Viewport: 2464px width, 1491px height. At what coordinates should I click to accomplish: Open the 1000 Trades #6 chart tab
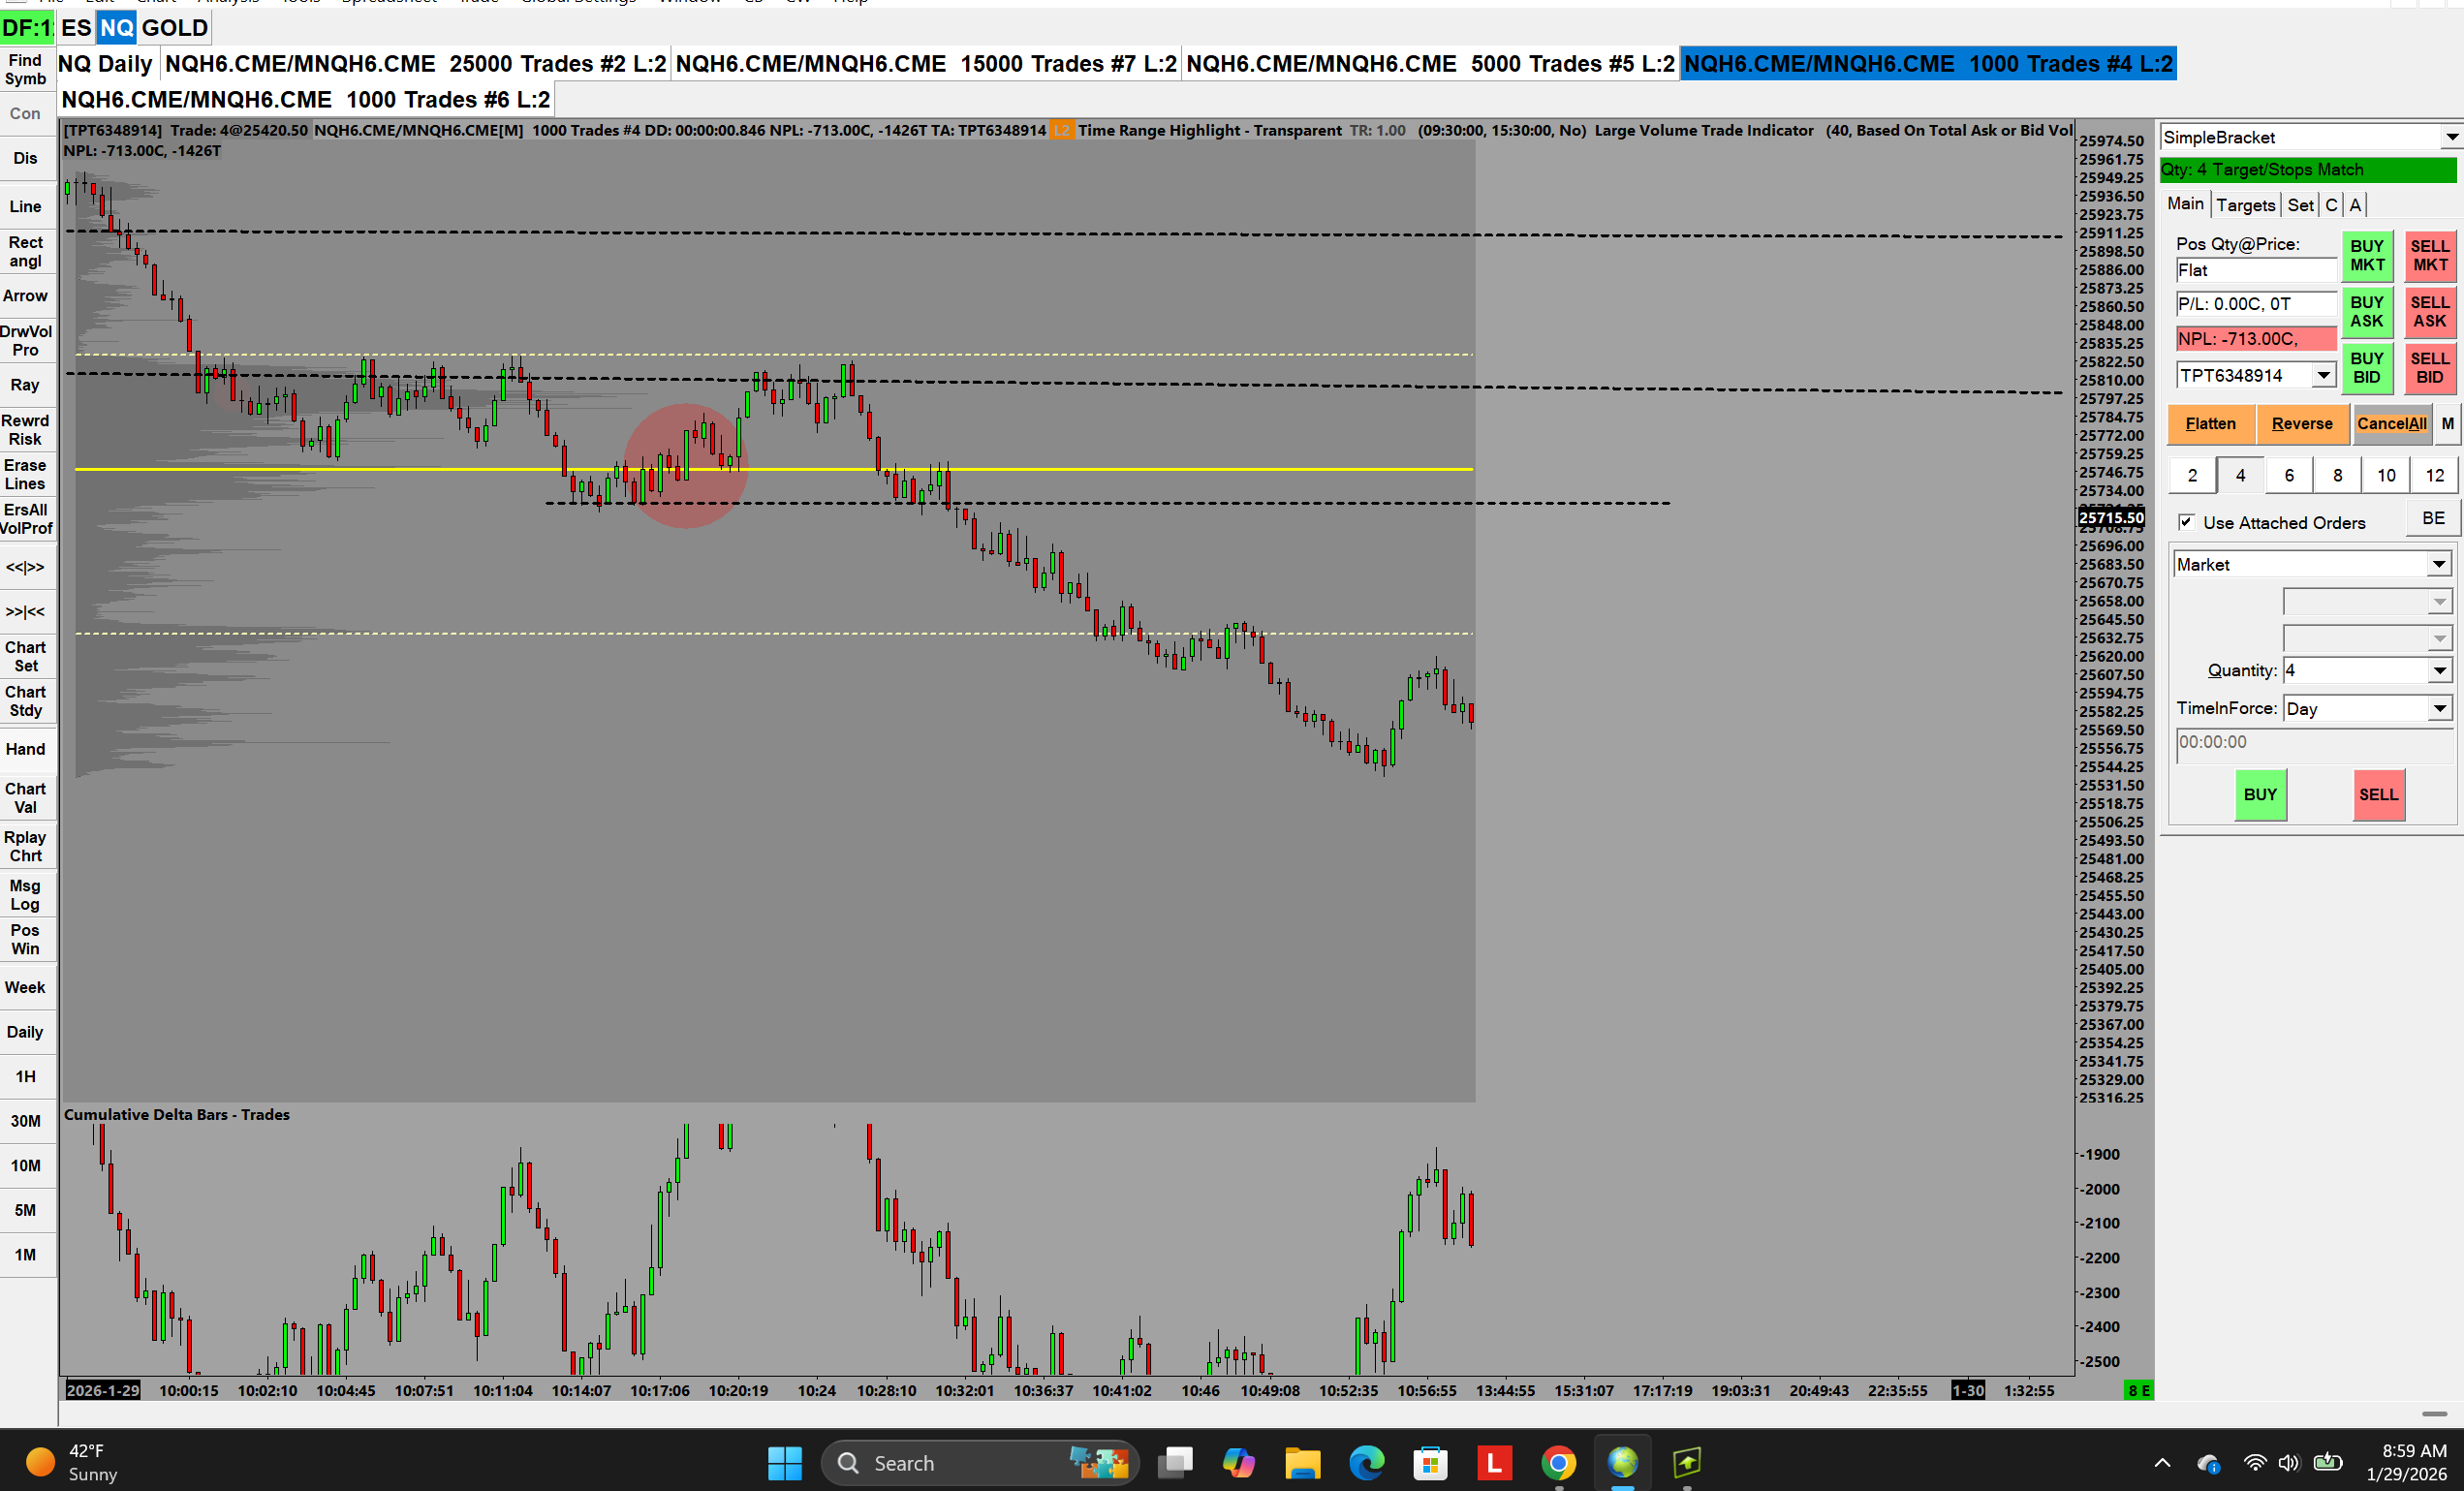305,100
